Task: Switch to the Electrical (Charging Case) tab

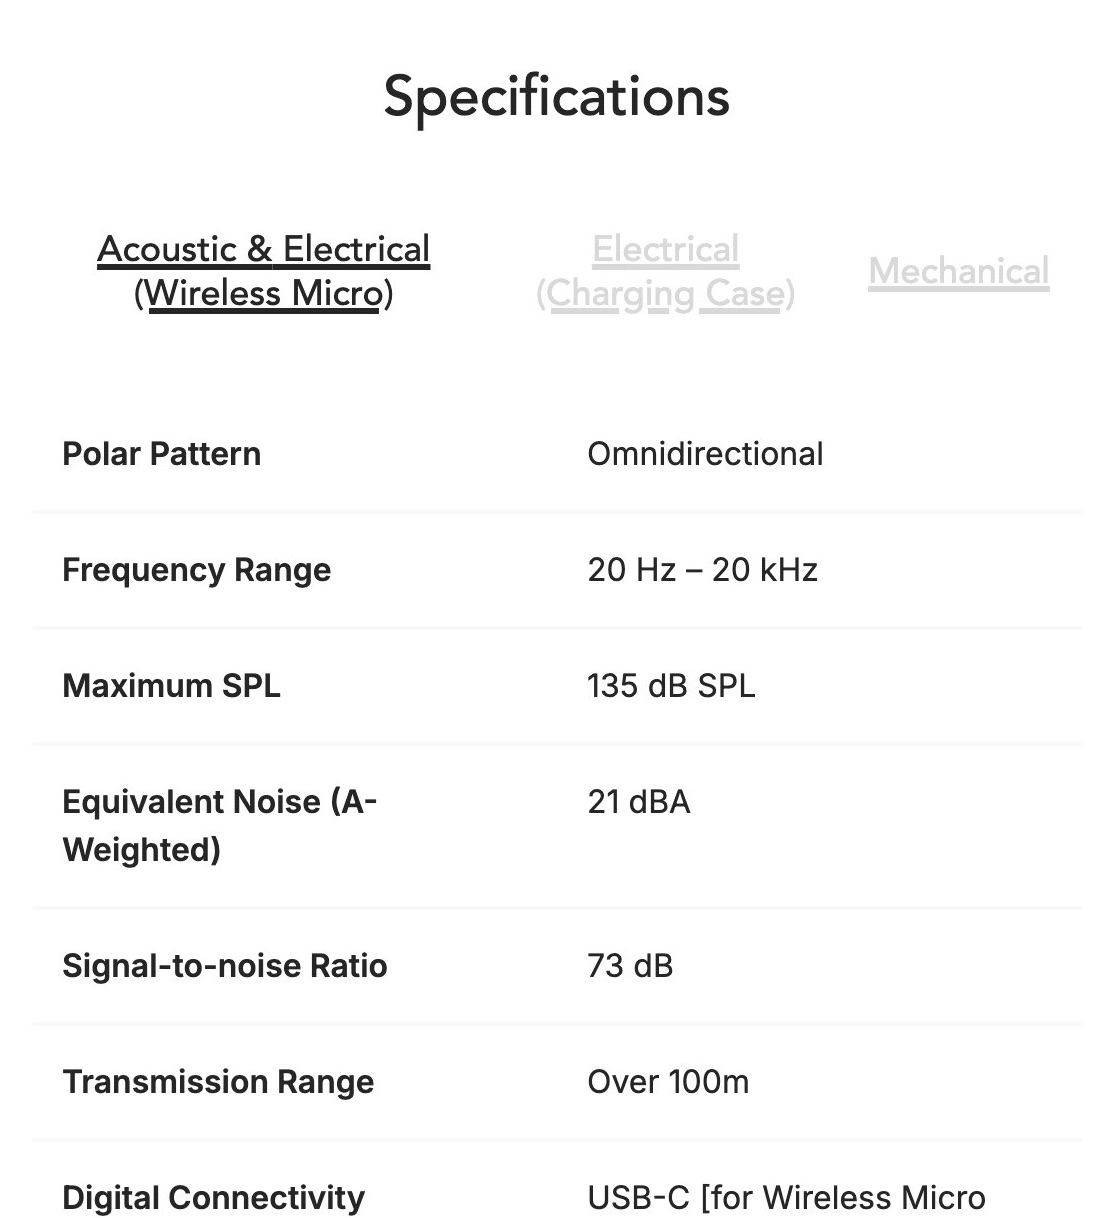Action: tap(665, 271)
